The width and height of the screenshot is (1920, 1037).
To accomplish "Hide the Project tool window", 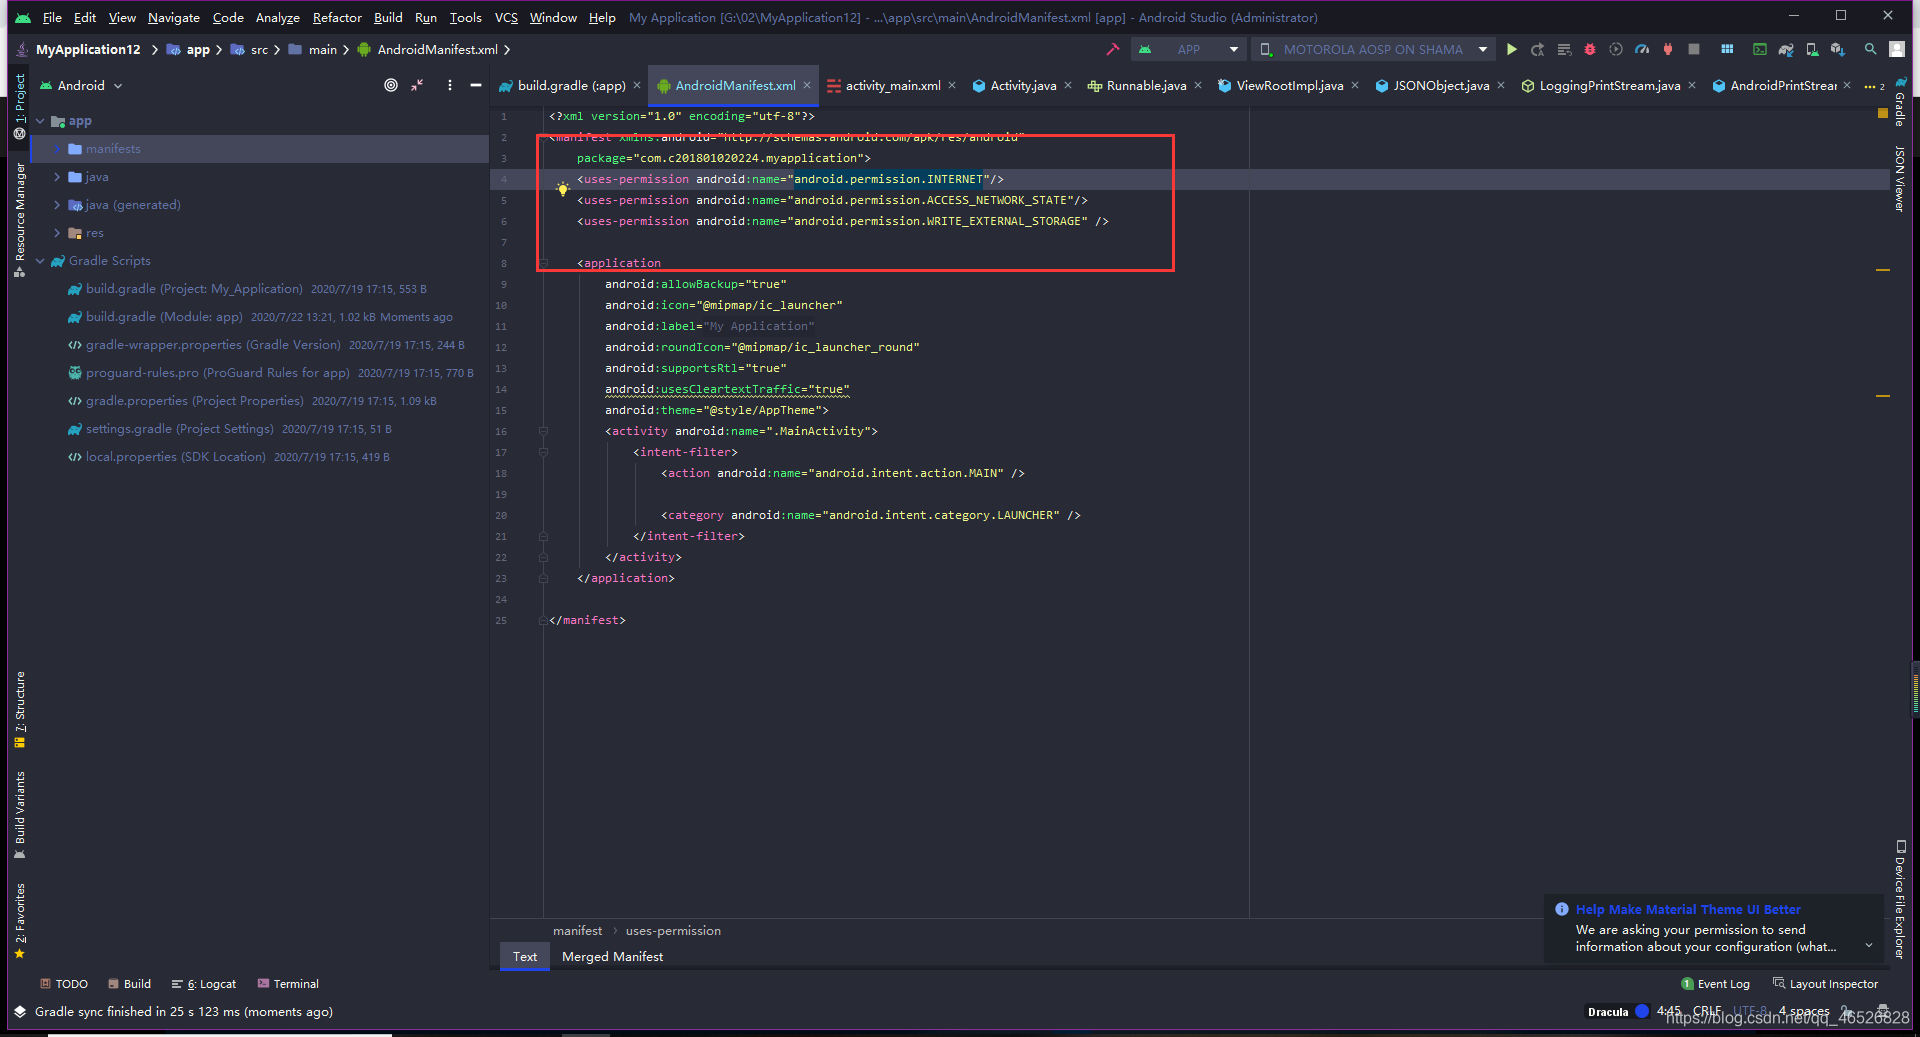I will click(476, 85).
